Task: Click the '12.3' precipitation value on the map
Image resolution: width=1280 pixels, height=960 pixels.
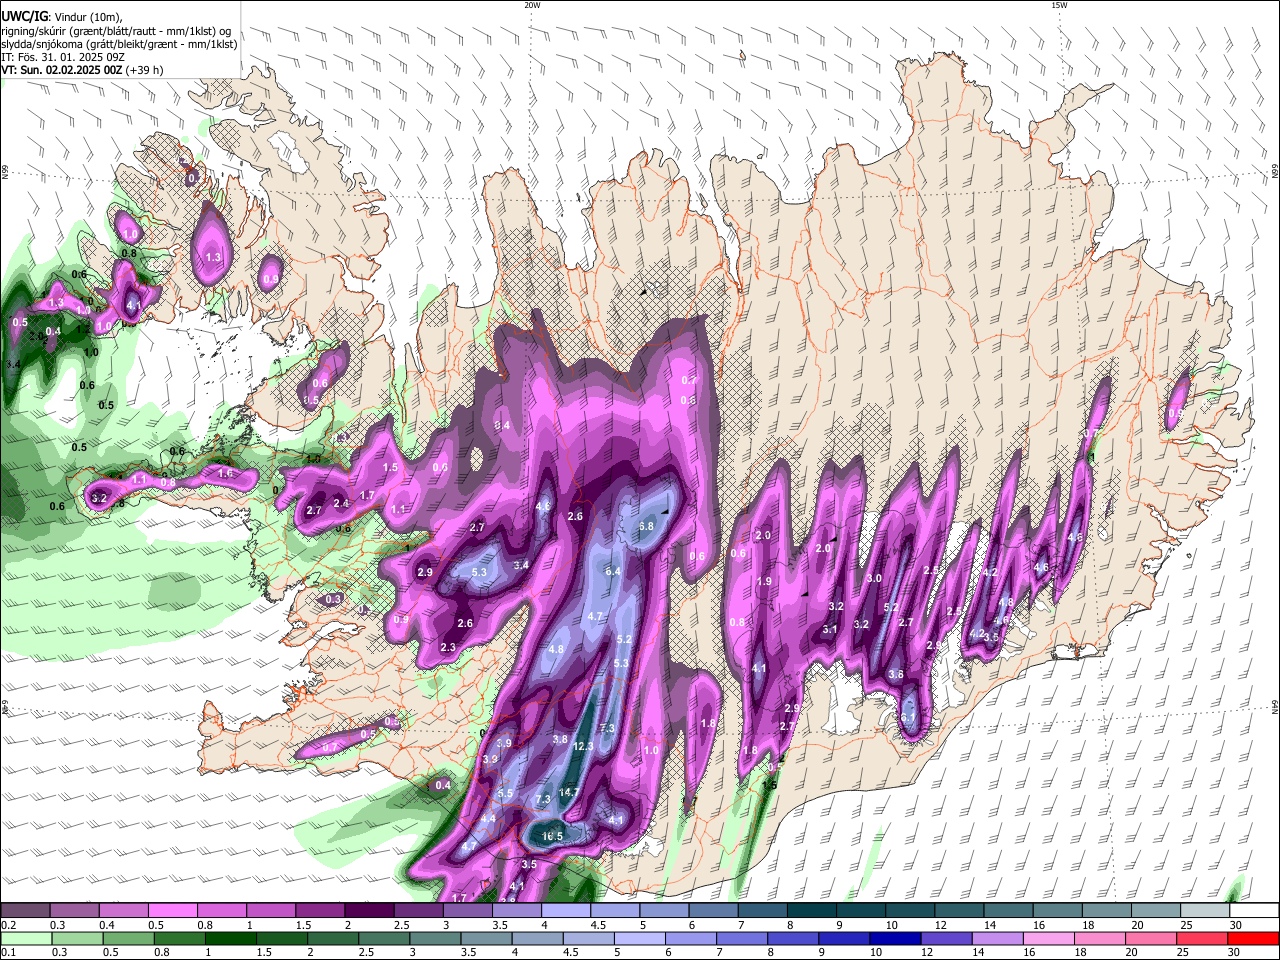Action: click(583, 746)
